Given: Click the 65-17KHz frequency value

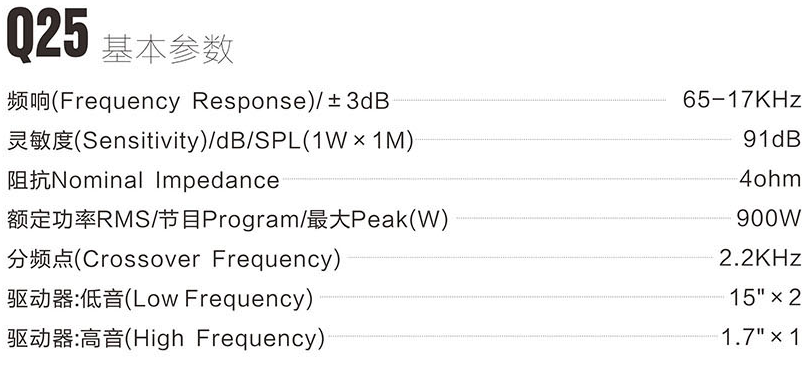Looking at the screenshot, I should 742,99.
